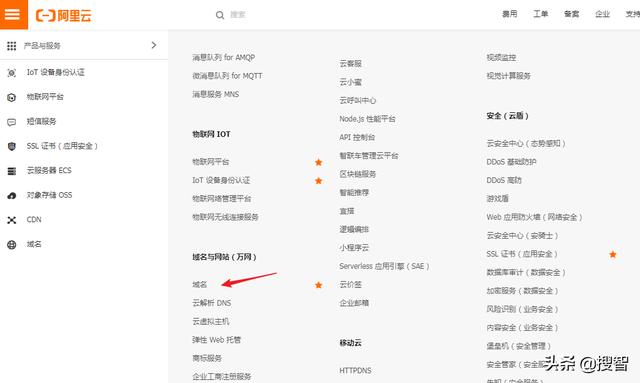This screenshot has height=383, width=640.
Task: Open 智联车管理云平台
Action: point(369,156)
